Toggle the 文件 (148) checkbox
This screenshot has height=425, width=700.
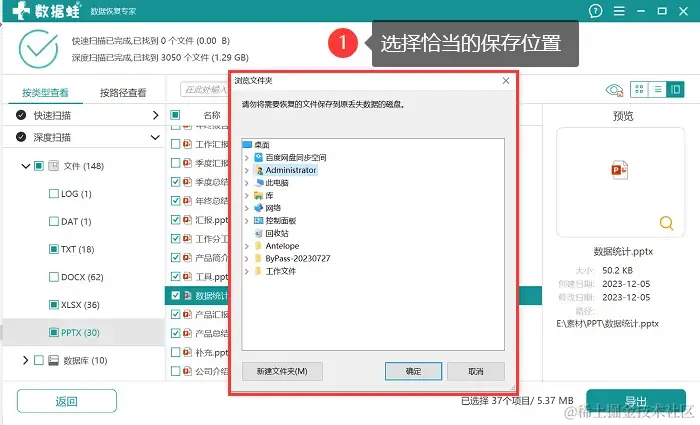(39, 166)
